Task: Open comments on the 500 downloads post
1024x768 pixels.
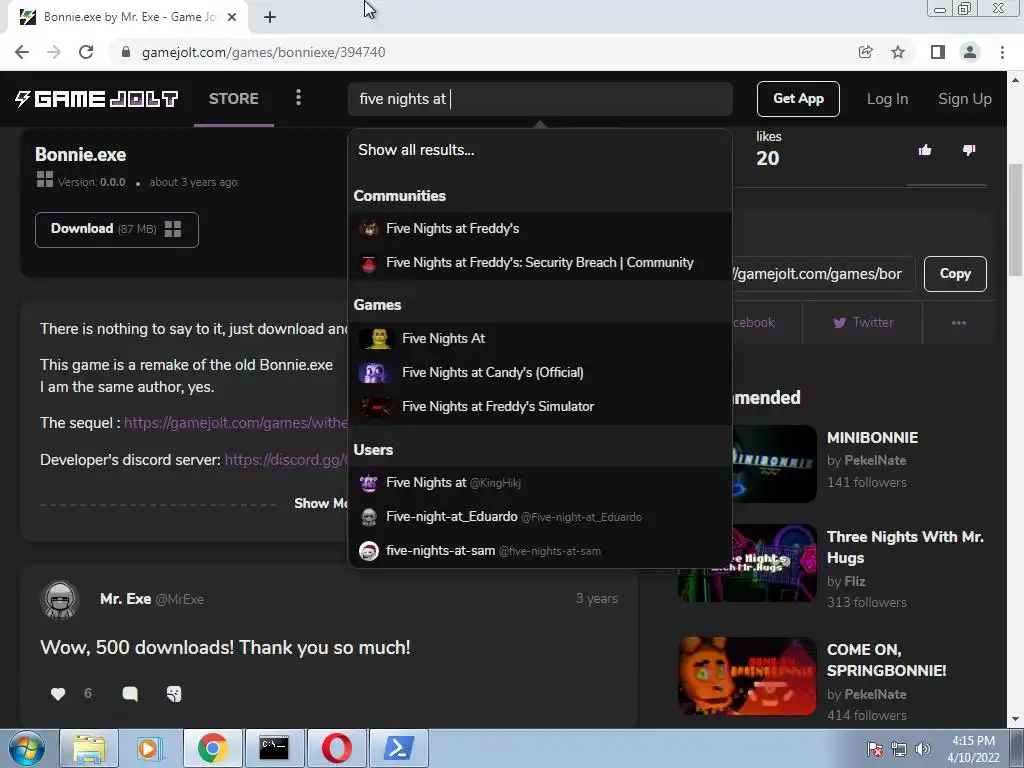Action: 130,694
